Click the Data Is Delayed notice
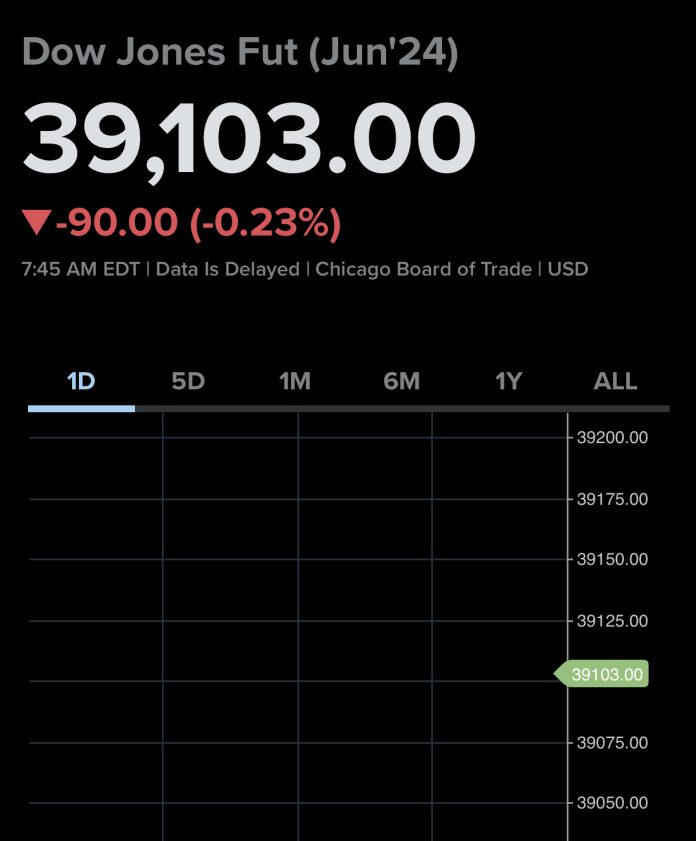696x841 pixels. coord(228,269)
